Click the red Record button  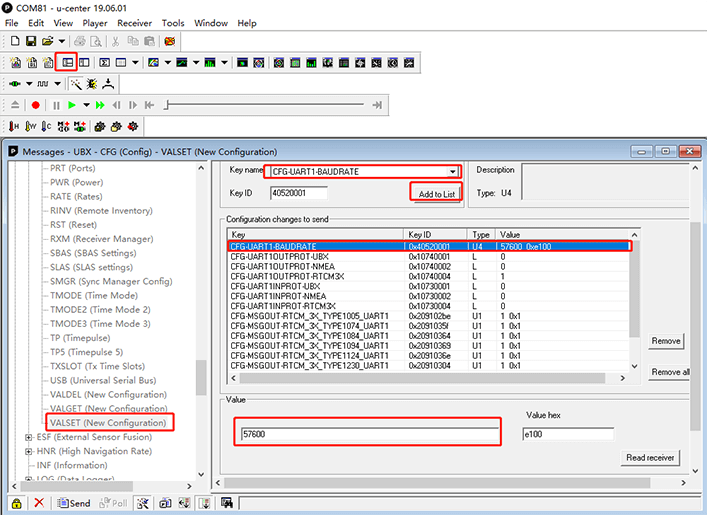click(36, 105)
